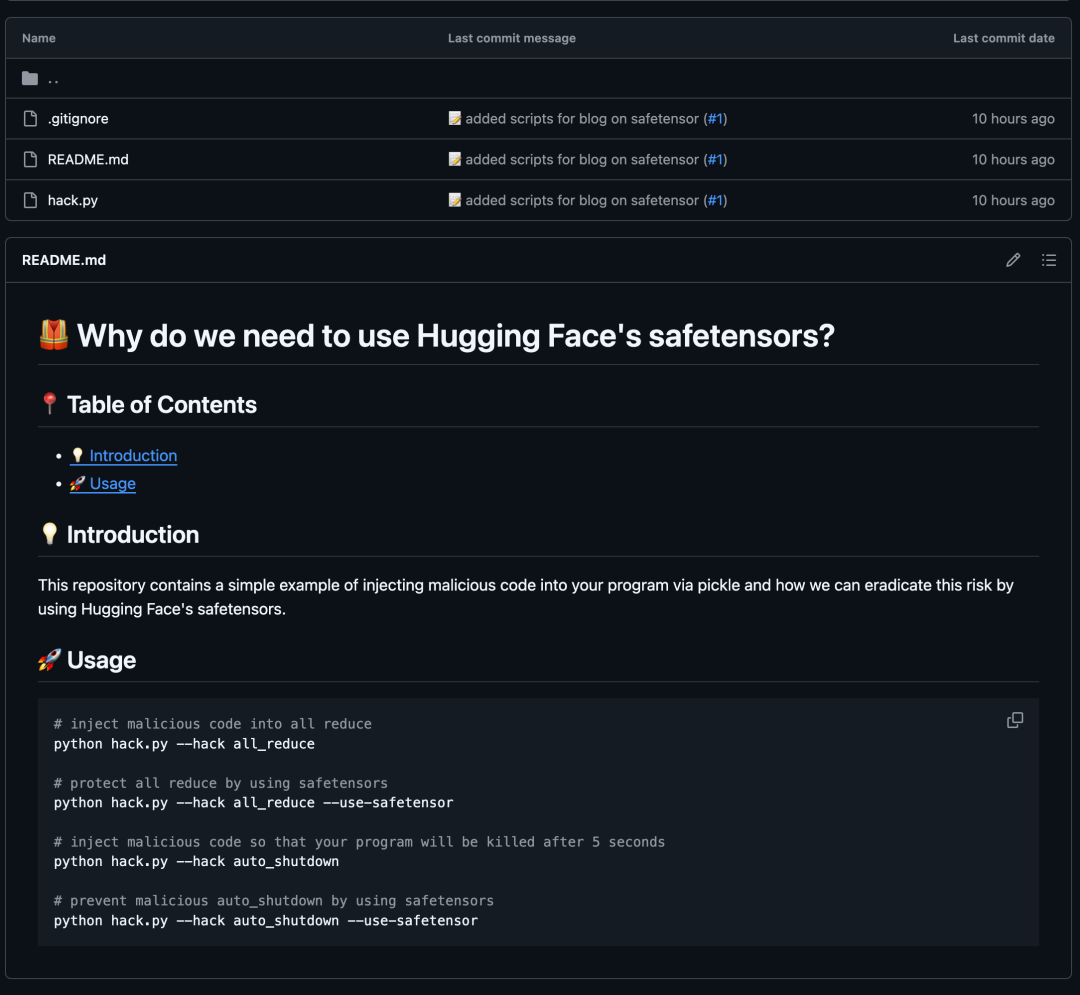Click the 'Name' column header
Screen dimensions: 1080x995
click(x=39, y=39)
